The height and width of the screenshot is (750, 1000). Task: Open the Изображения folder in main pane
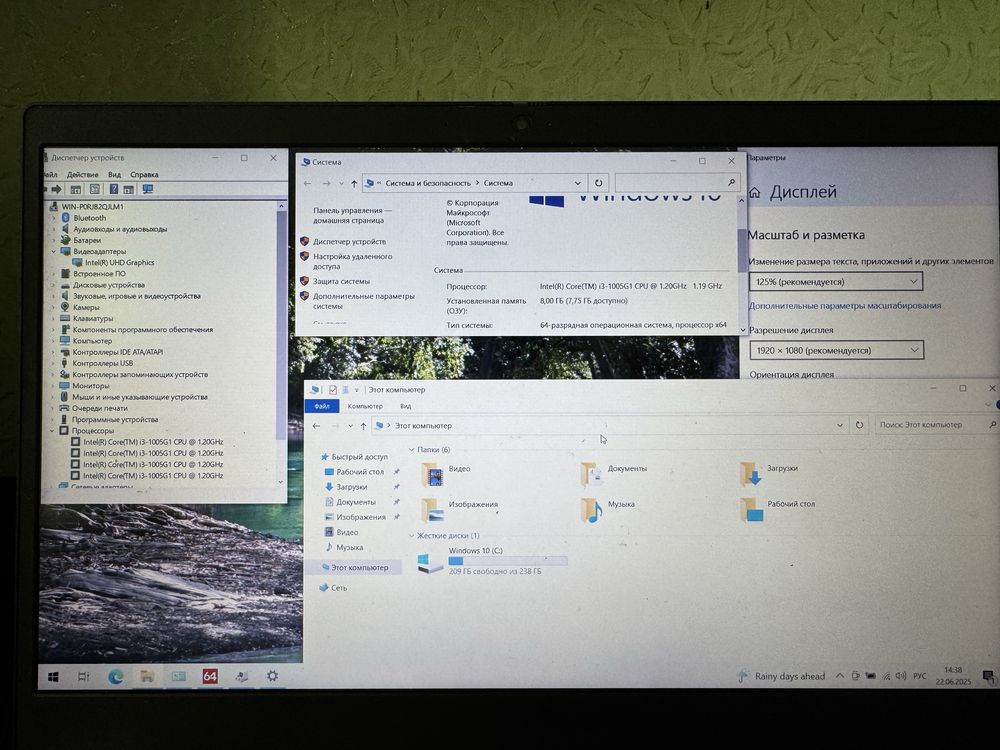coord(459,510)
